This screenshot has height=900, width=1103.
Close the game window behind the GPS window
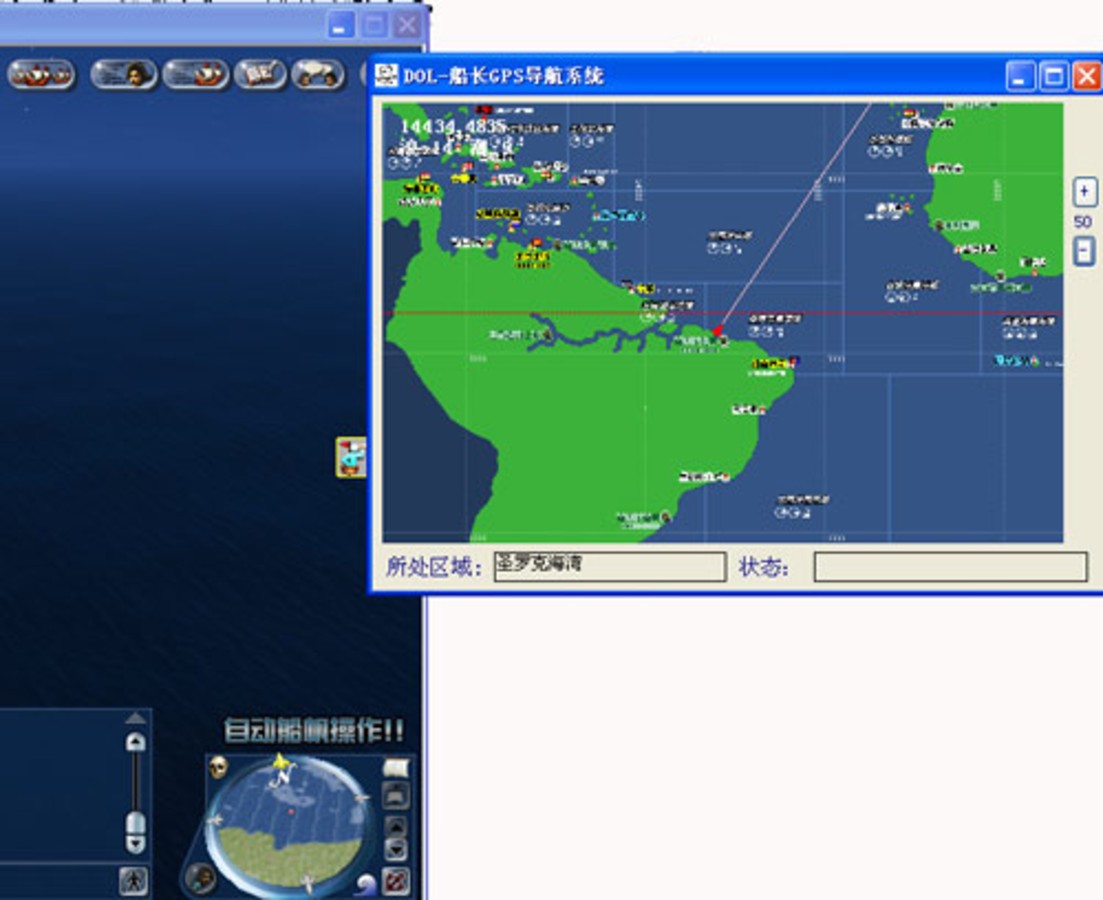[x=407, y=26]
